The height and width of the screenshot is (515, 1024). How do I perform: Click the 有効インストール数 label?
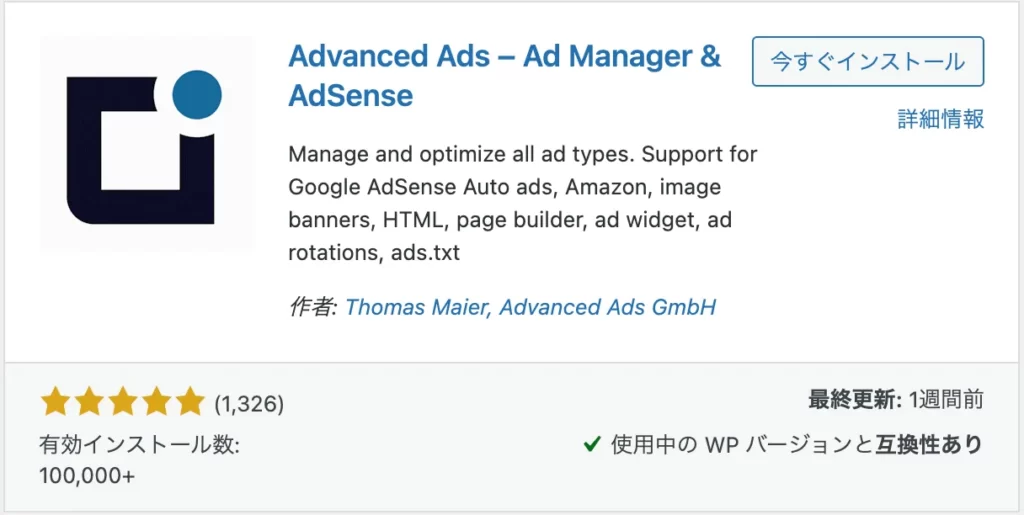140,446
